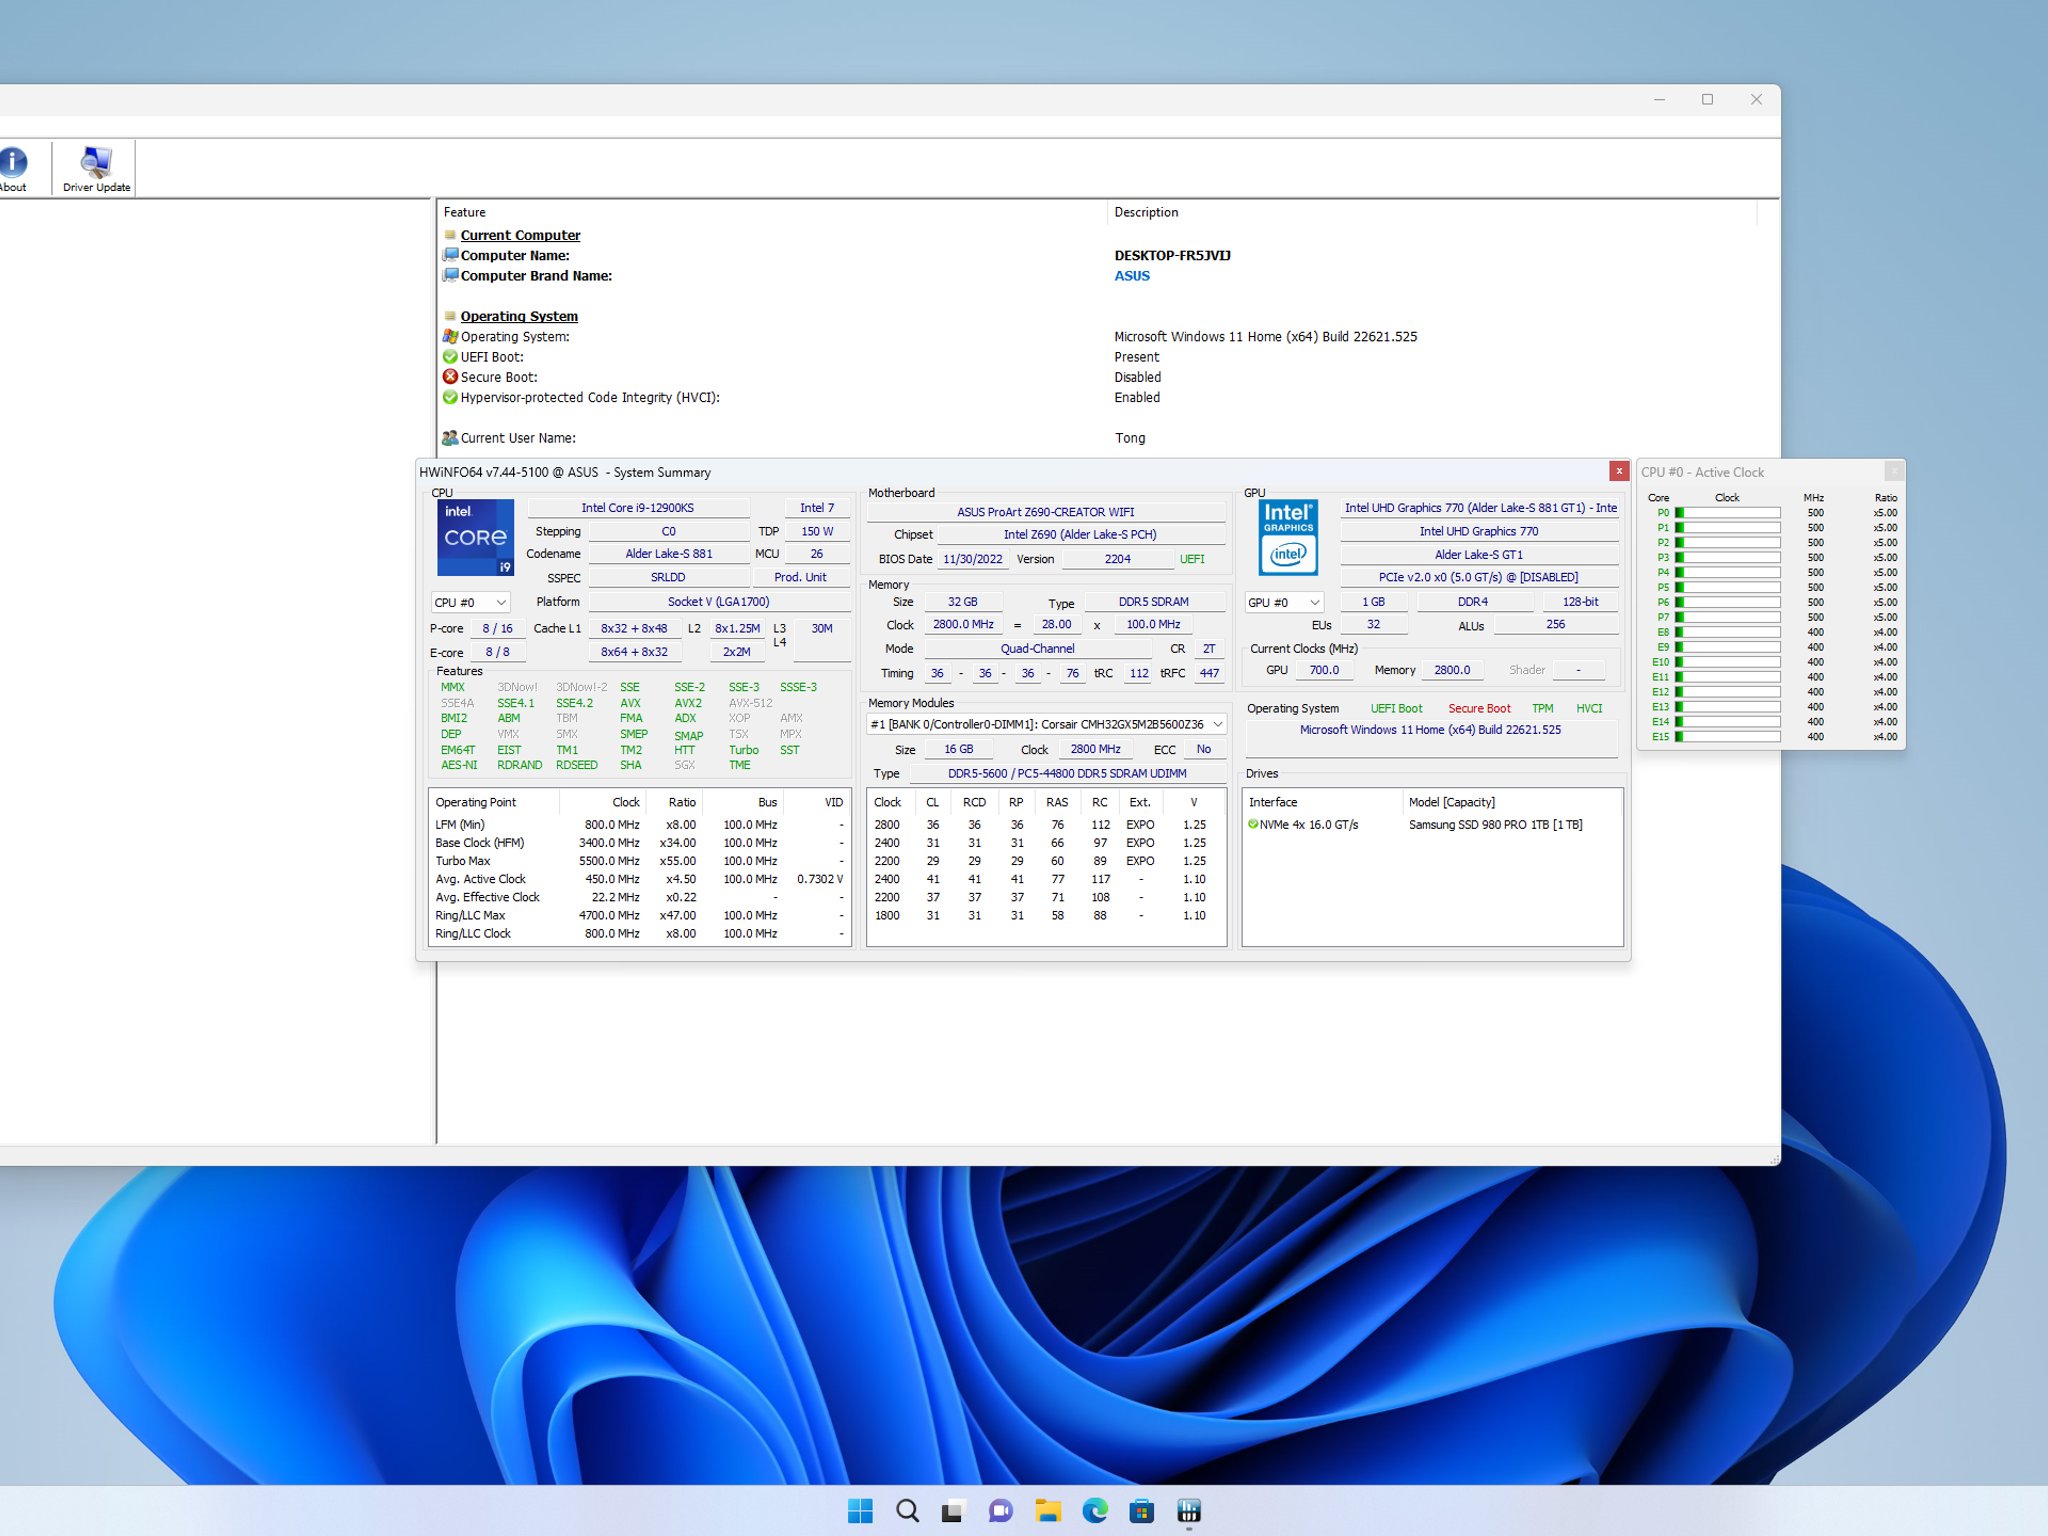Click the 150 W TDP field
The height and width of the screenshot is (1536, 2048).
(817, 531)
